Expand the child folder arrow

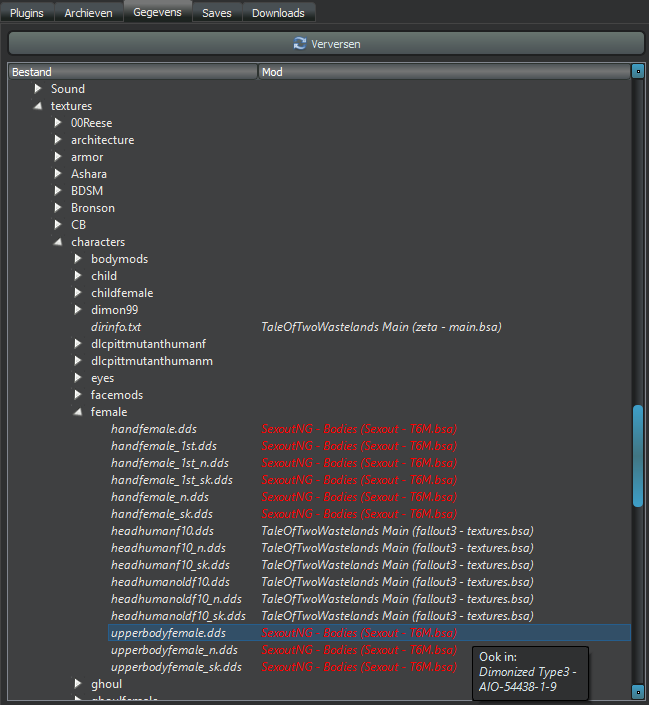[78, 276]
